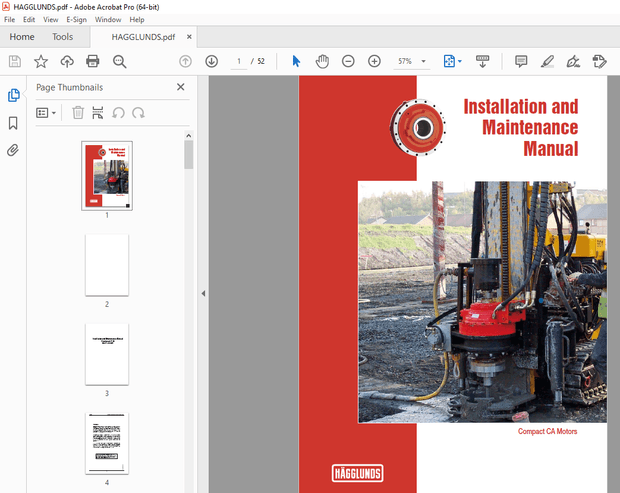The image size is (620, 493).
Task: Collapse the navigation pane with side arrow
Action: click(x=203, y=293)
